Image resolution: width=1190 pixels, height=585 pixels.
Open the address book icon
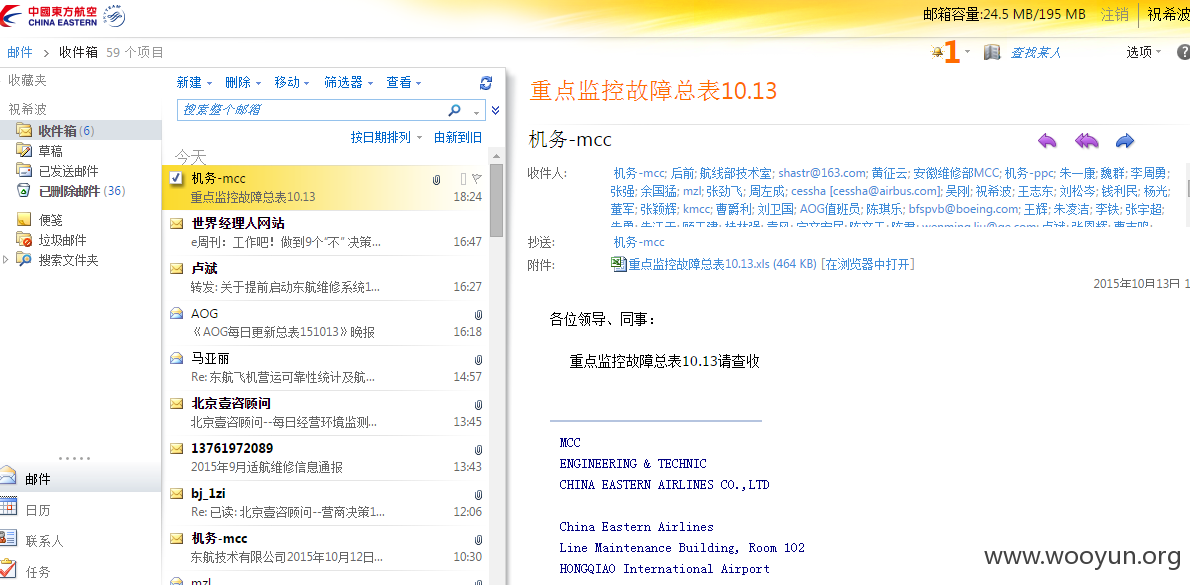tap(992, 52)
